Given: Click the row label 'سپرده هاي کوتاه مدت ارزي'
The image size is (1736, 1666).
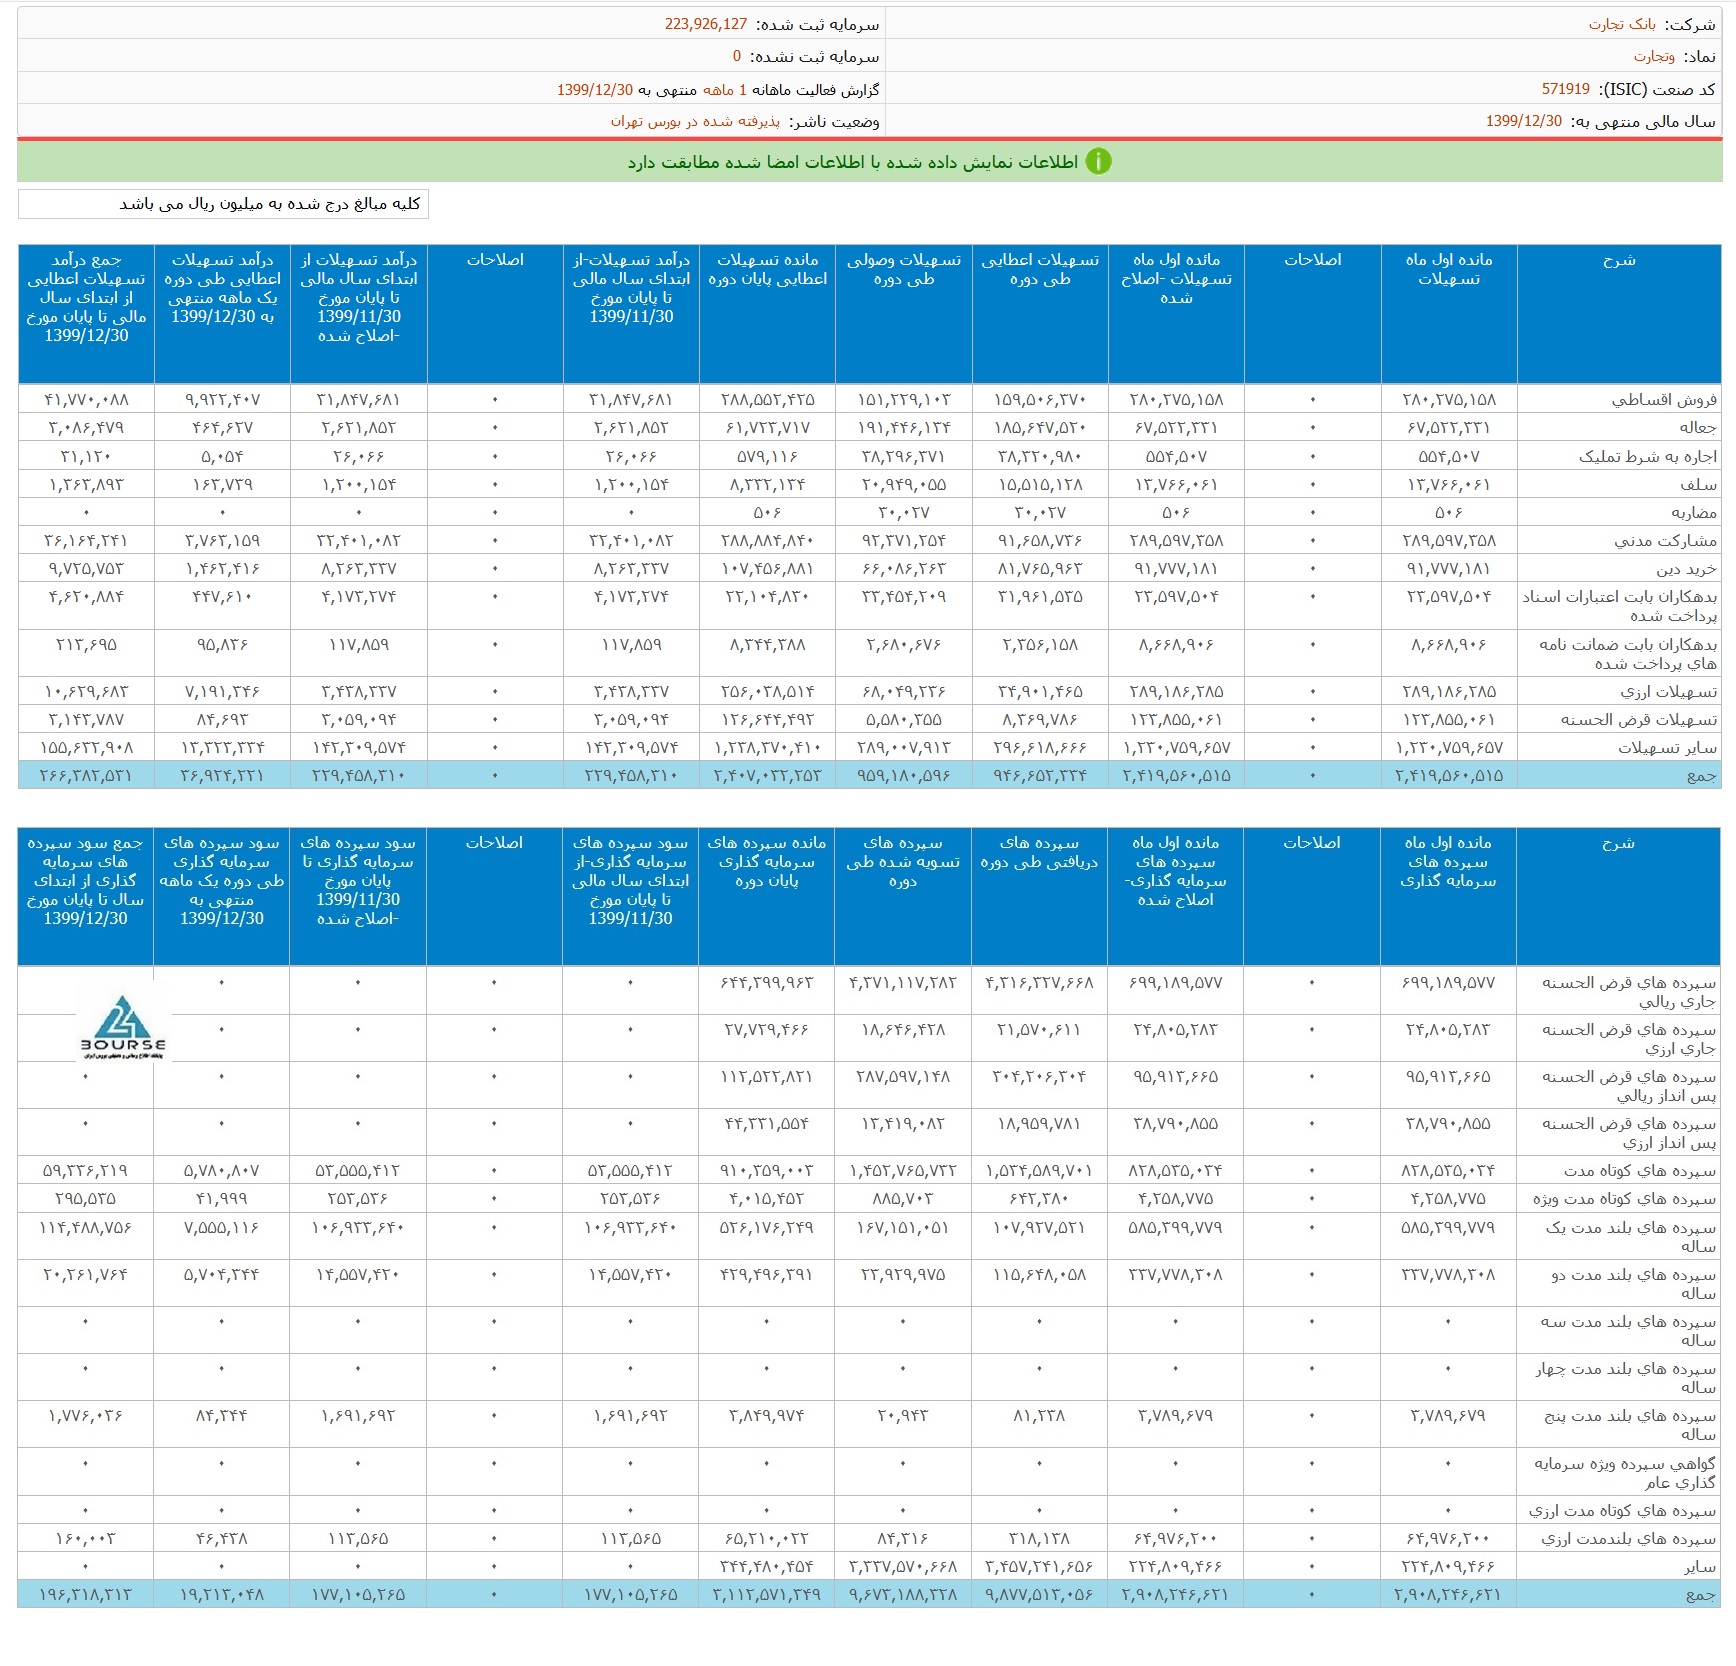Looking at the screenshot, I should (1622, 1511).
